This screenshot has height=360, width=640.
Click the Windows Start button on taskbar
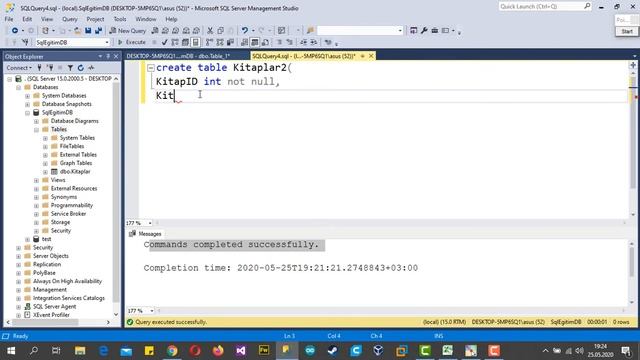tap(11, 351)
